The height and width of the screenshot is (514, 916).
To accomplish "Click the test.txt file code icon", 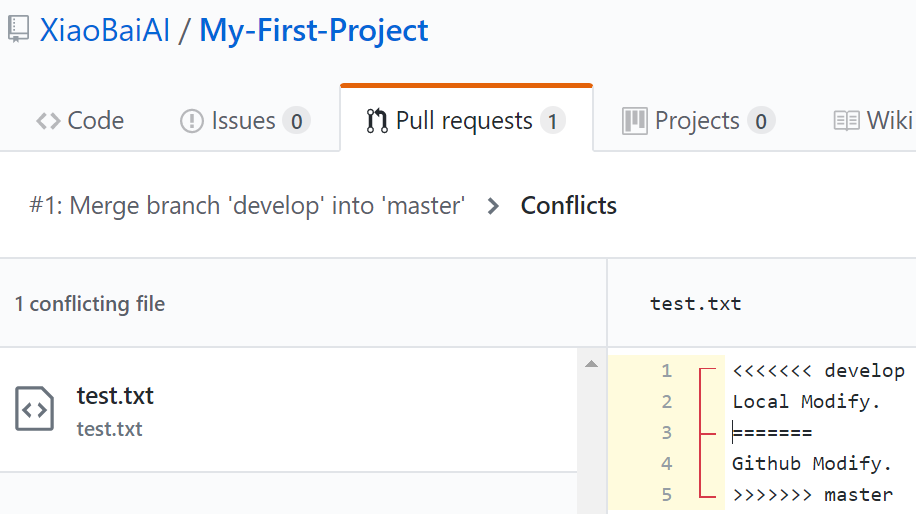I will 34,409.
